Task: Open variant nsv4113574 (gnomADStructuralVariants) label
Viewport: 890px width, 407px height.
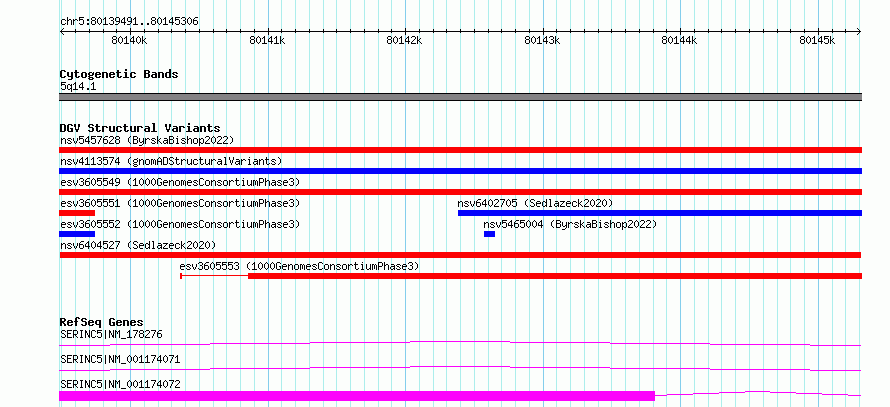Action: (171, 161)
